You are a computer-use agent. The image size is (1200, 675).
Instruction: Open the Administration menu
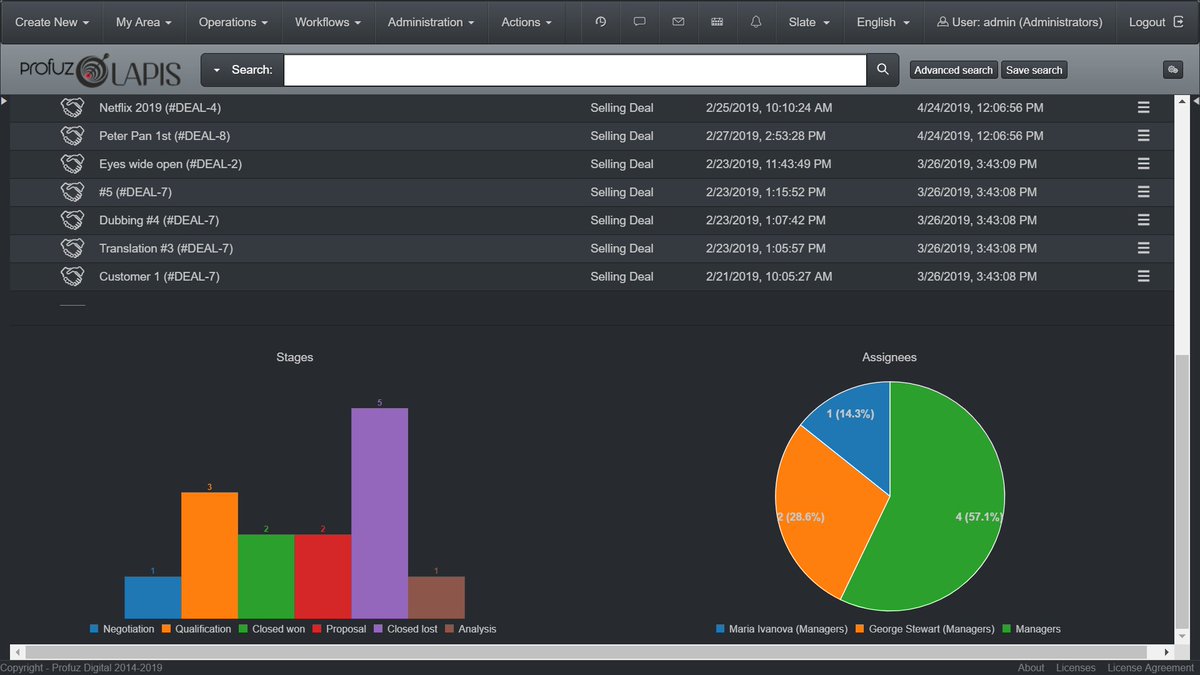431,22
